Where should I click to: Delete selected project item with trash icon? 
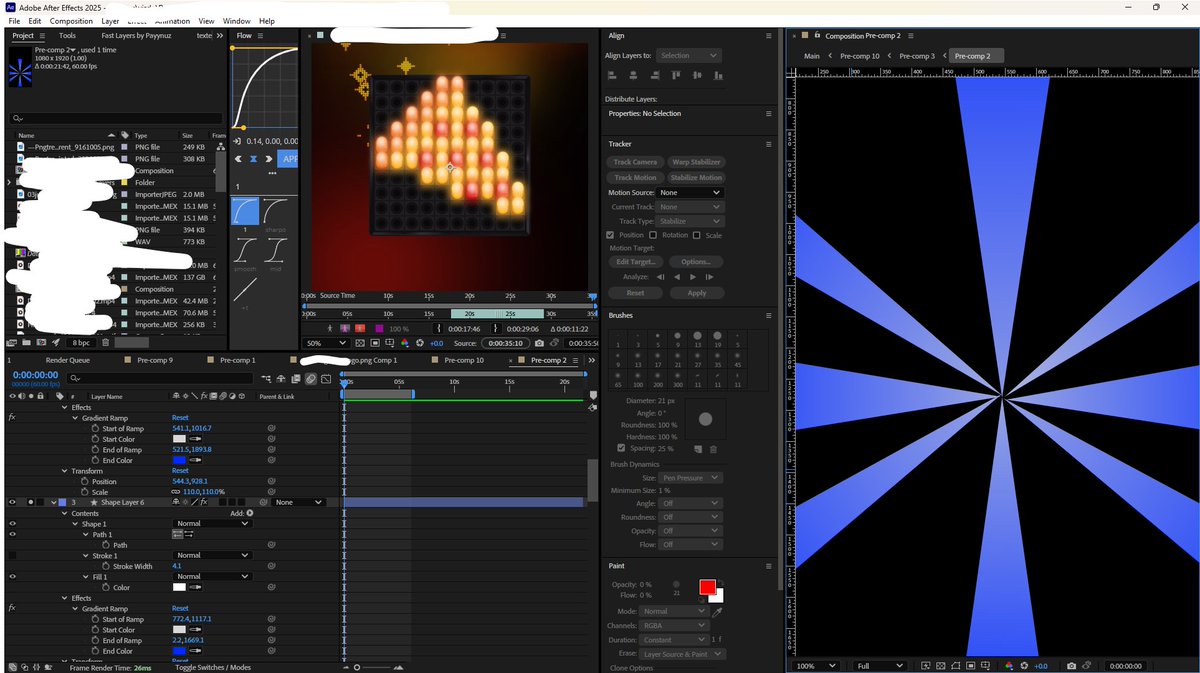105,343
